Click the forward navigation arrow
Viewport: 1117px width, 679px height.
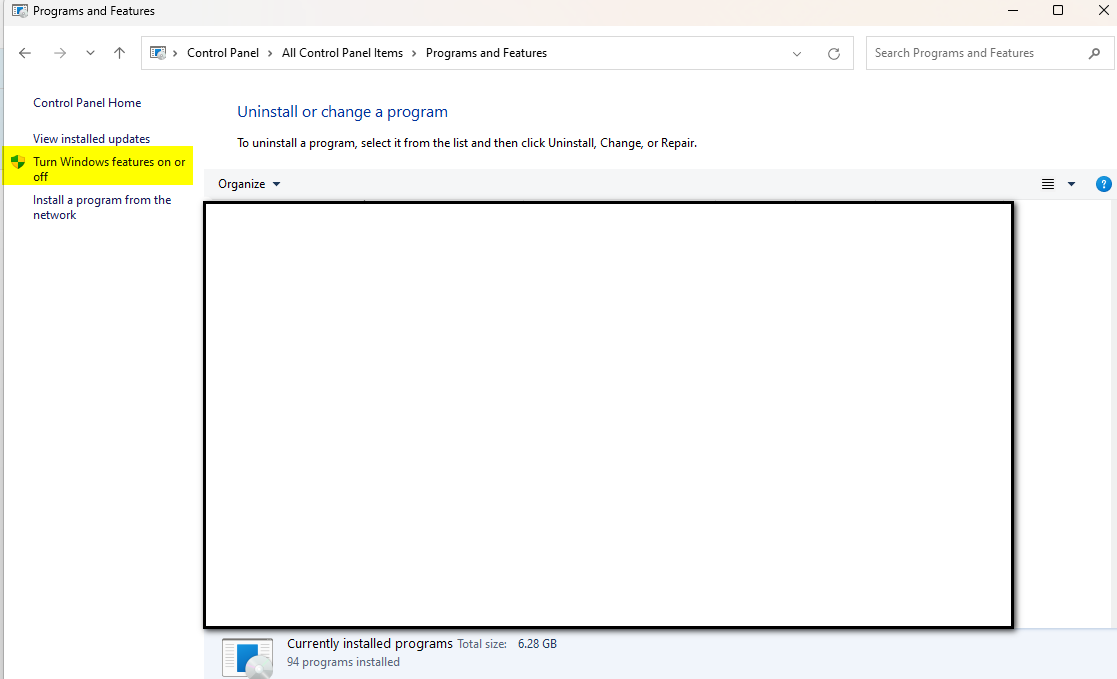click(x=60, y=53)
